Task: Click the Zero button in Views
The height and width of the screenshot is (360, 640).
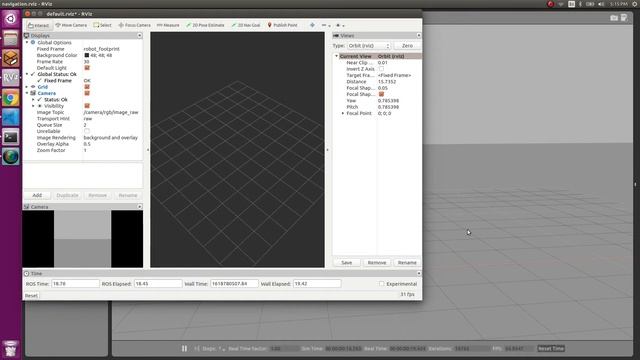Action: click(x=407, y=46)
